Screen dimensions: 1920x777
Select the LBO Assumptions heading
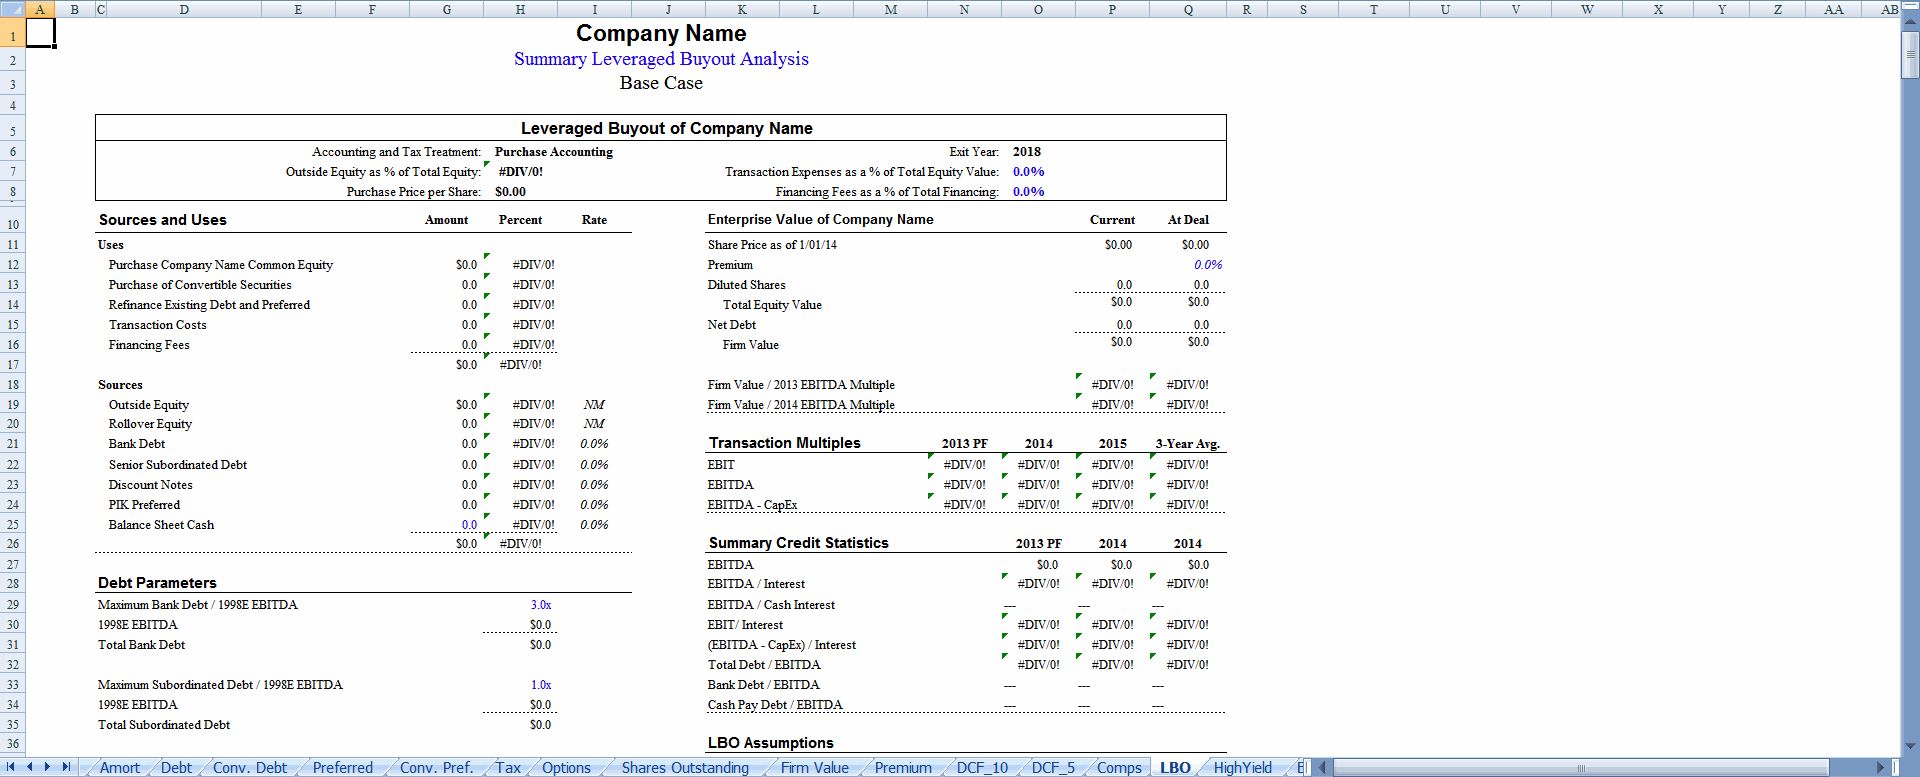click(771, 743)
